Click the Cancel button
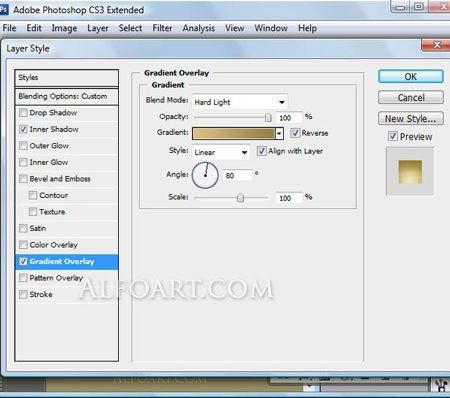Screen dimensions: 450x398 tap(411, 98)
